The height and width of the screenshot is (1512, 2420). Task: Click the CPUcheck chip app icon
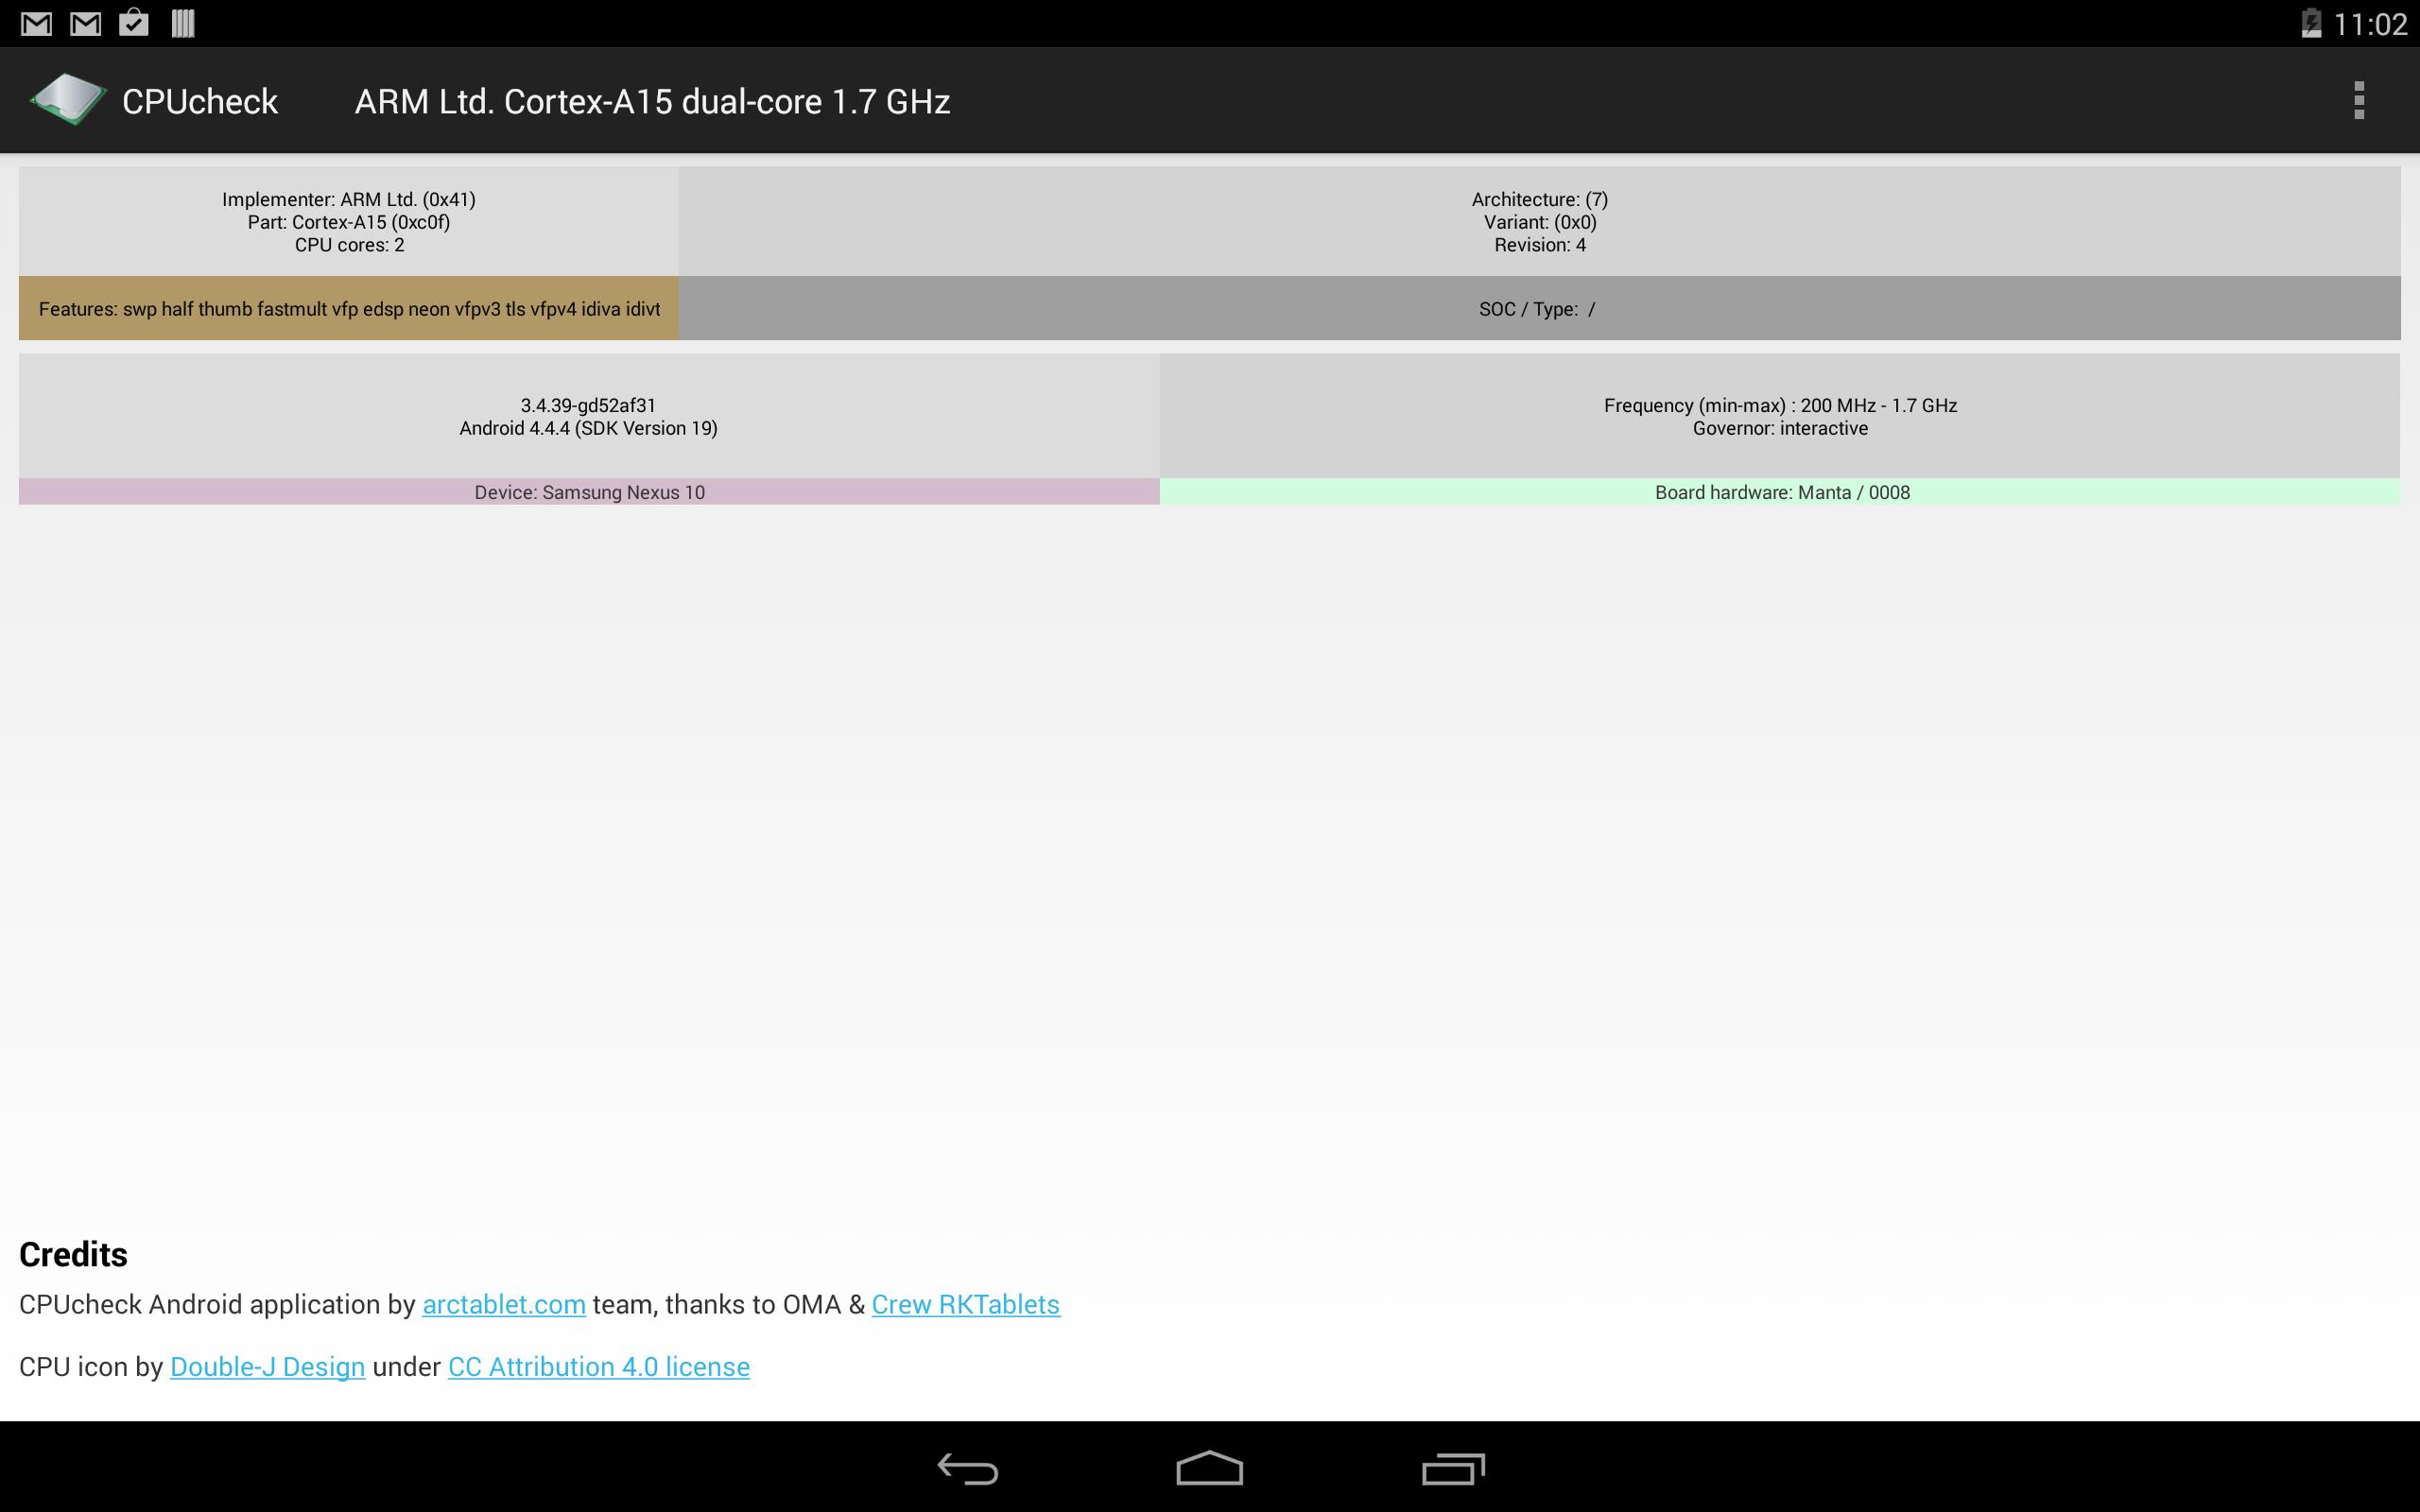68,100
